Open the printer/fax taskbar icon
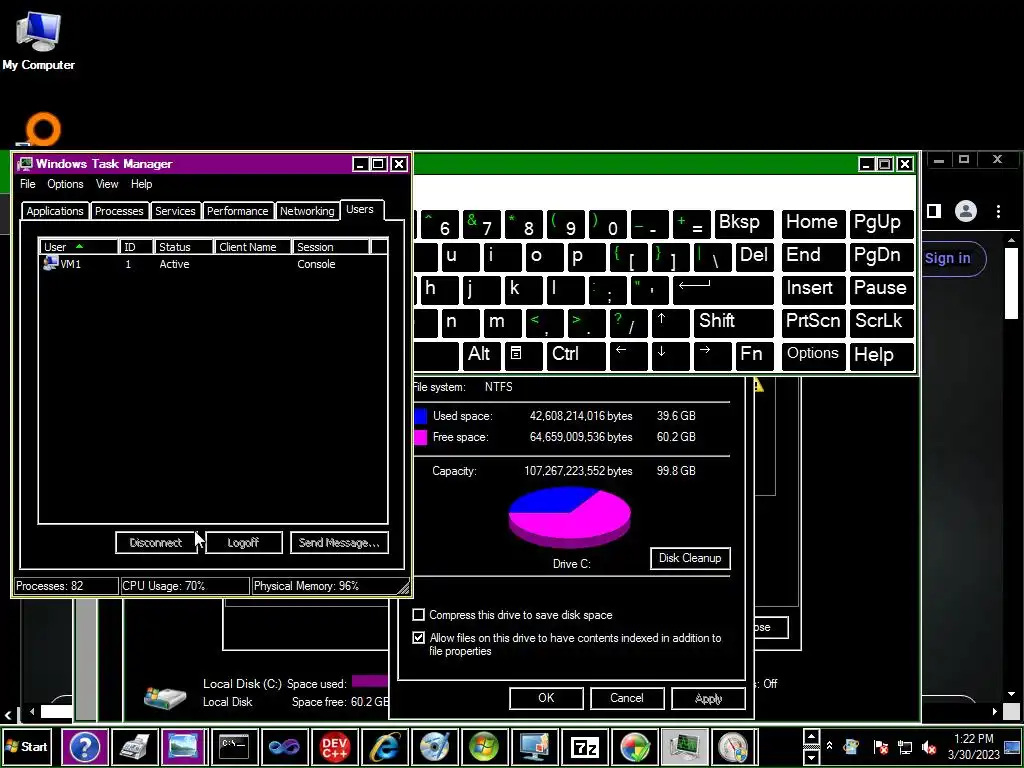Screen dimensions: 1024x768 click(135, 746)
